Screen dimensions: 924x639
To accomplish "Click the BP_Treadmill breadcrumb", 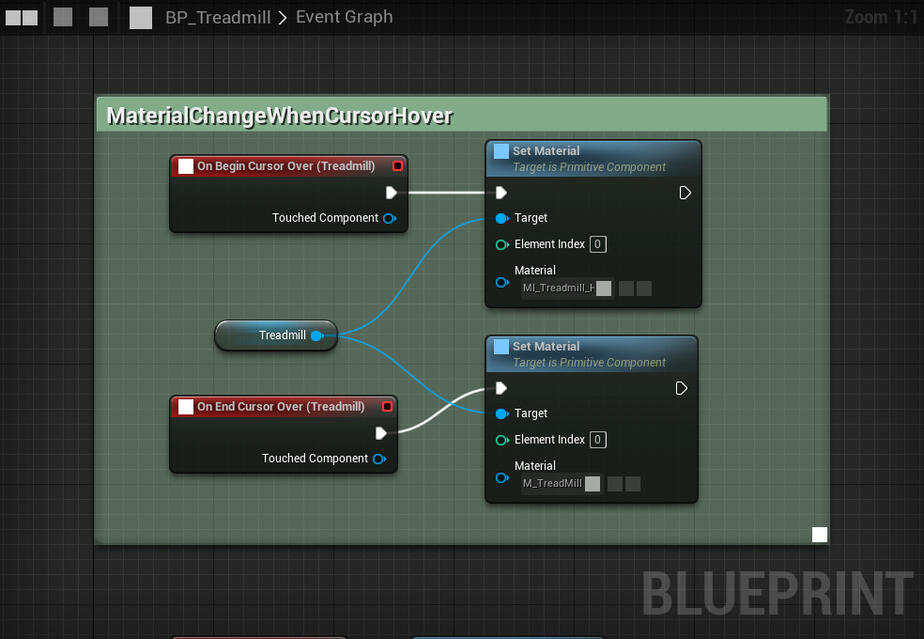I will click(x=217, y=17).
